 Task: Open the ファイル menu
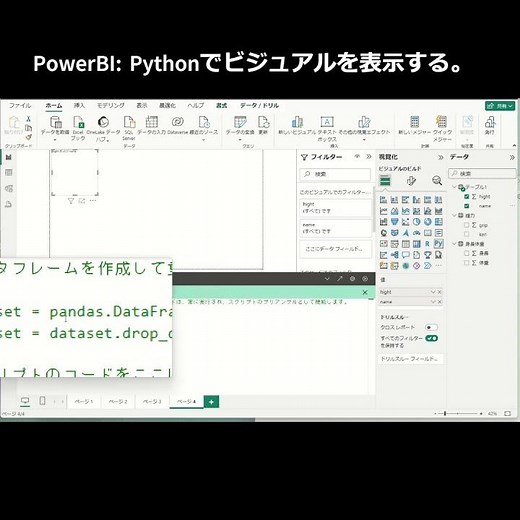click(x=20, y=106)
